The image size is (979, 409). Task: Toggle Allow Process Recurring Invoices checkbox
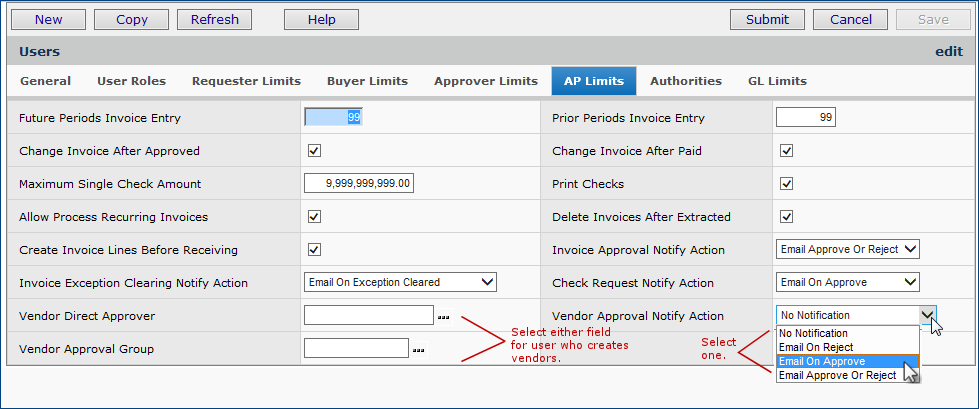tap(314, 217)
